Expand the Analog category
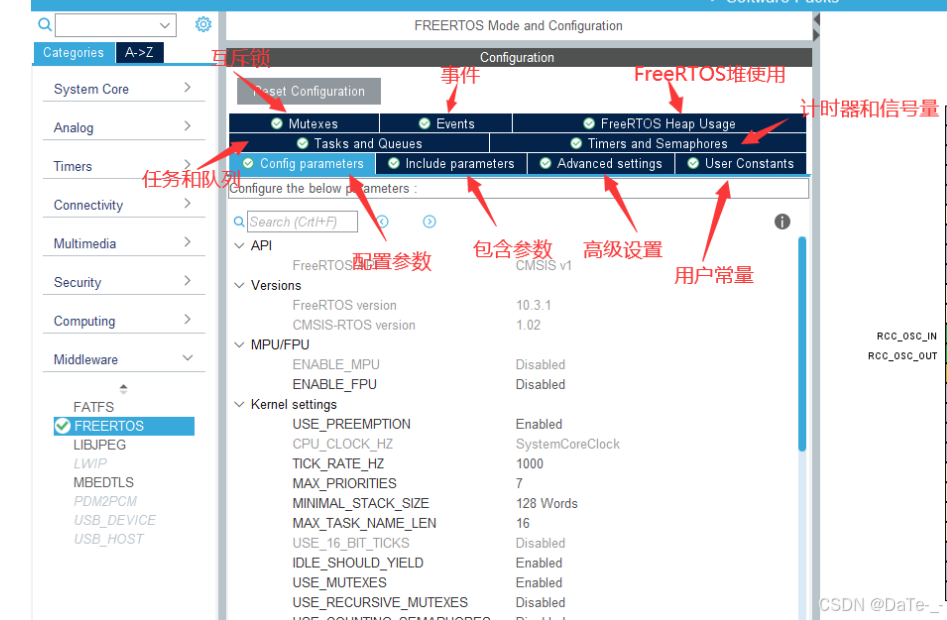 click(124, 127)
